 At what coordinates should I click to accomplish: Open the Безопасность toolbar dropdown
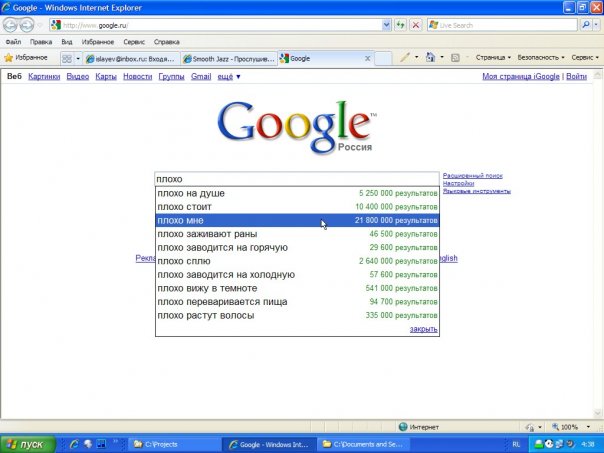(541, 58)
